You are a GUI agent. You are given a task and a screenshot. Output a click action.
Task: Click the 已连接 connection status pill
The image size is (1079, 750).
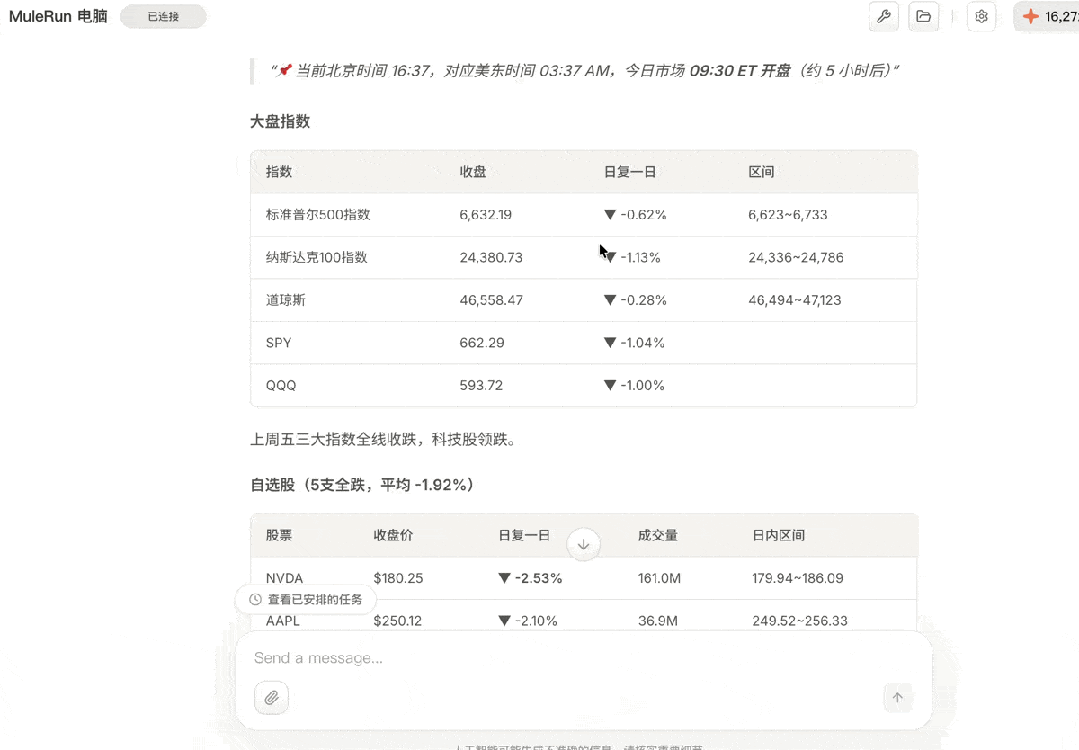(x=162, y=16)
